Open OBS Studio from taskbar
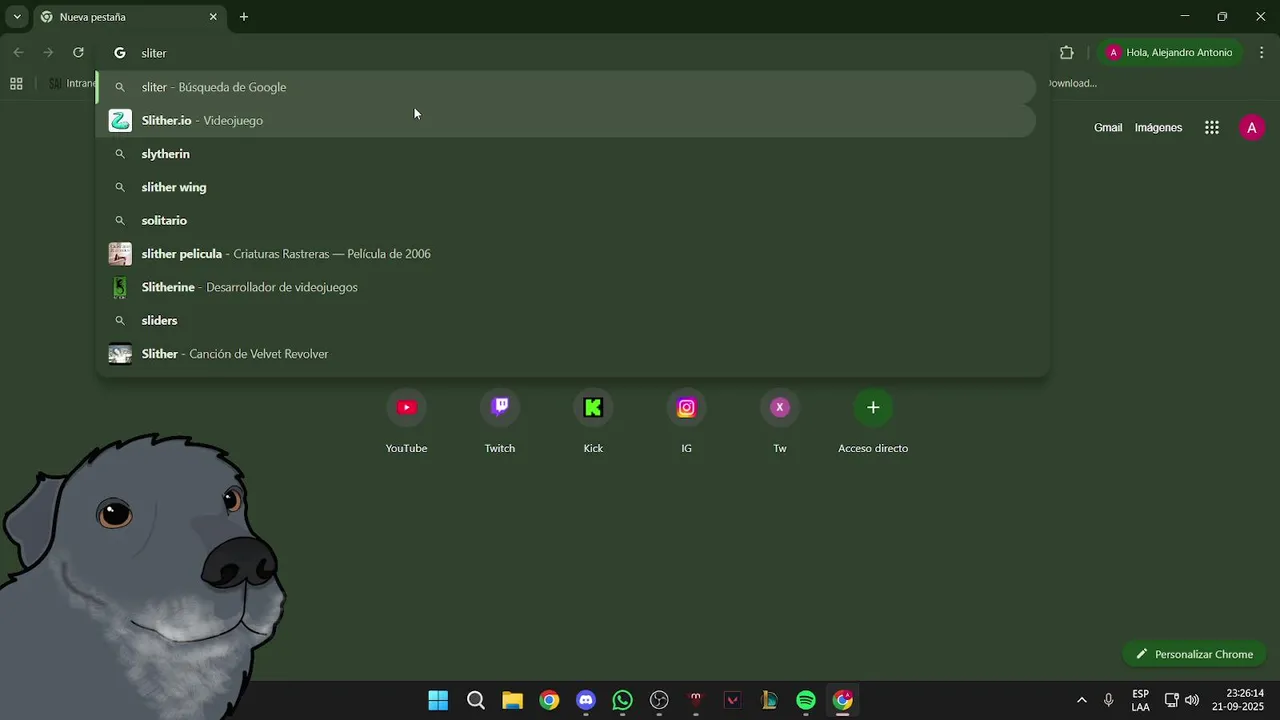 click(x=659, y=700)
